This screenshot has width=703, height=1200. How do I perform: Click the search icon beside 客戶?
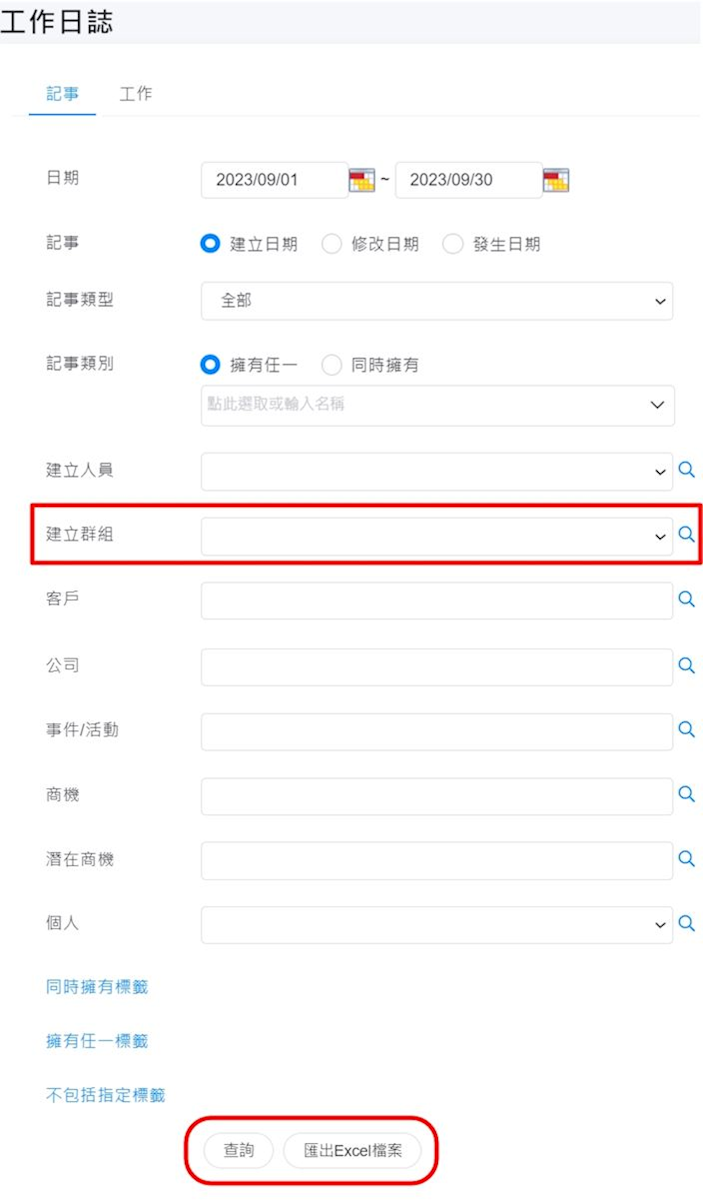click(687, 599)
